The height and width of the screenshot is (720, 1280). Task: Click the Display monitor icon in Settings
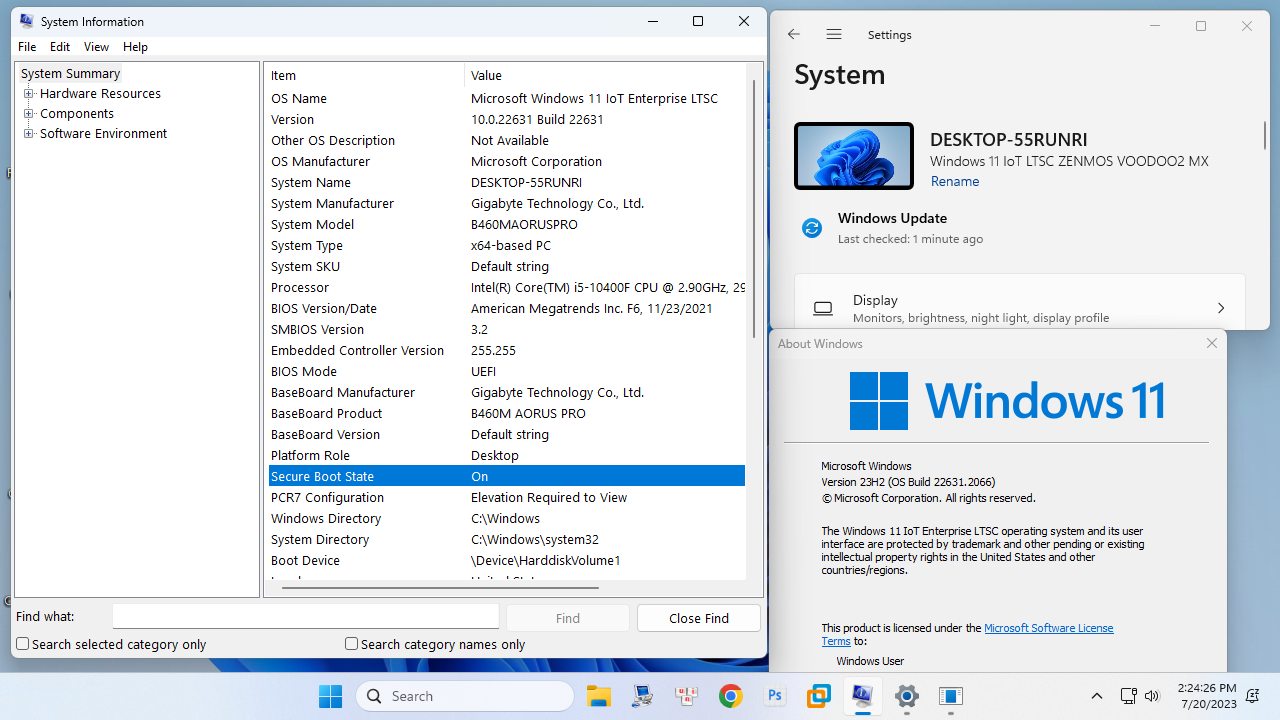pyautogui.click(x=823, y=308)
